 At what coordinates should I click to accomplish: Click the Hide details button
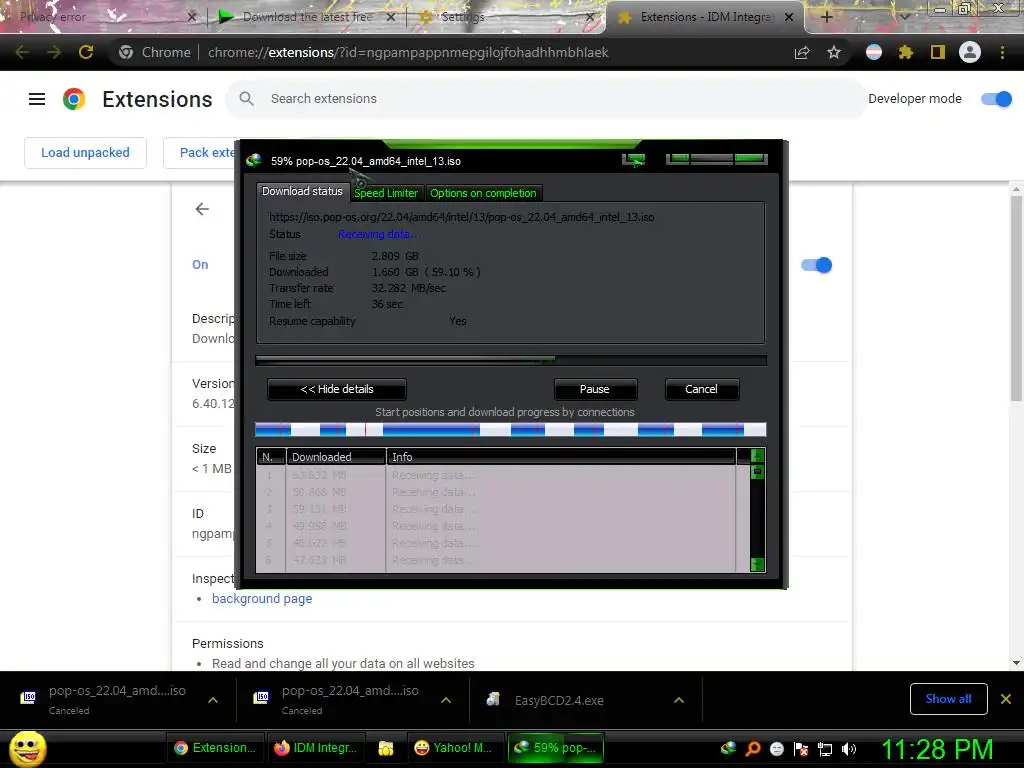[337, 389]
